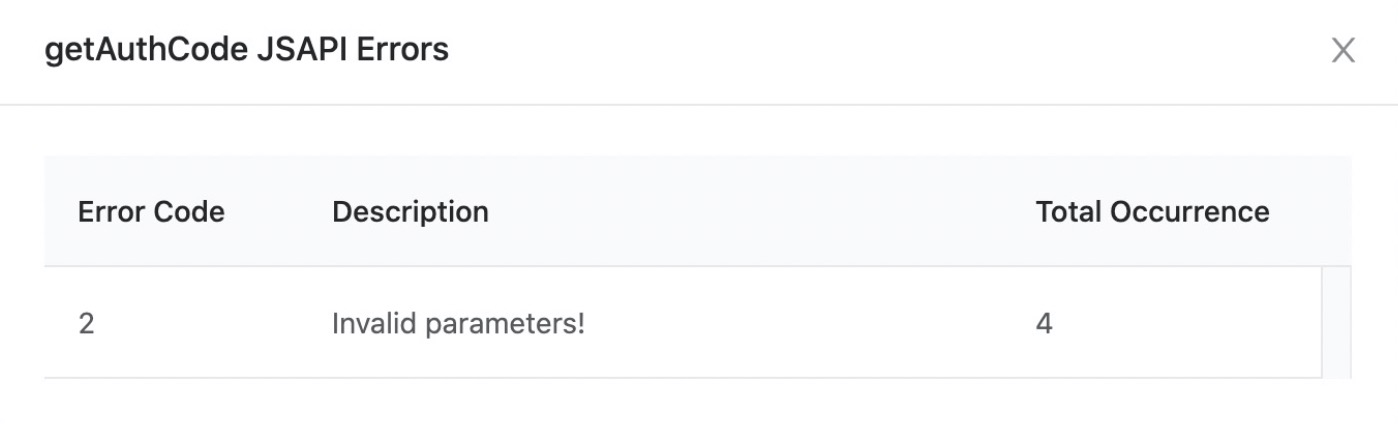The width and height of the screenshot is (1398, 424).
Task: Close the getAuthCode JSAPI Errors dialog
Action: click(1343, 50)
